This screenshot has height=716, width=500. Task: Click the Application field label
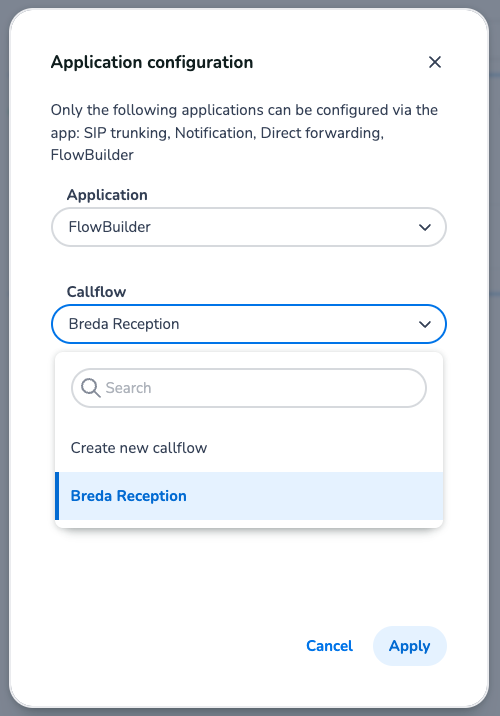107,195
